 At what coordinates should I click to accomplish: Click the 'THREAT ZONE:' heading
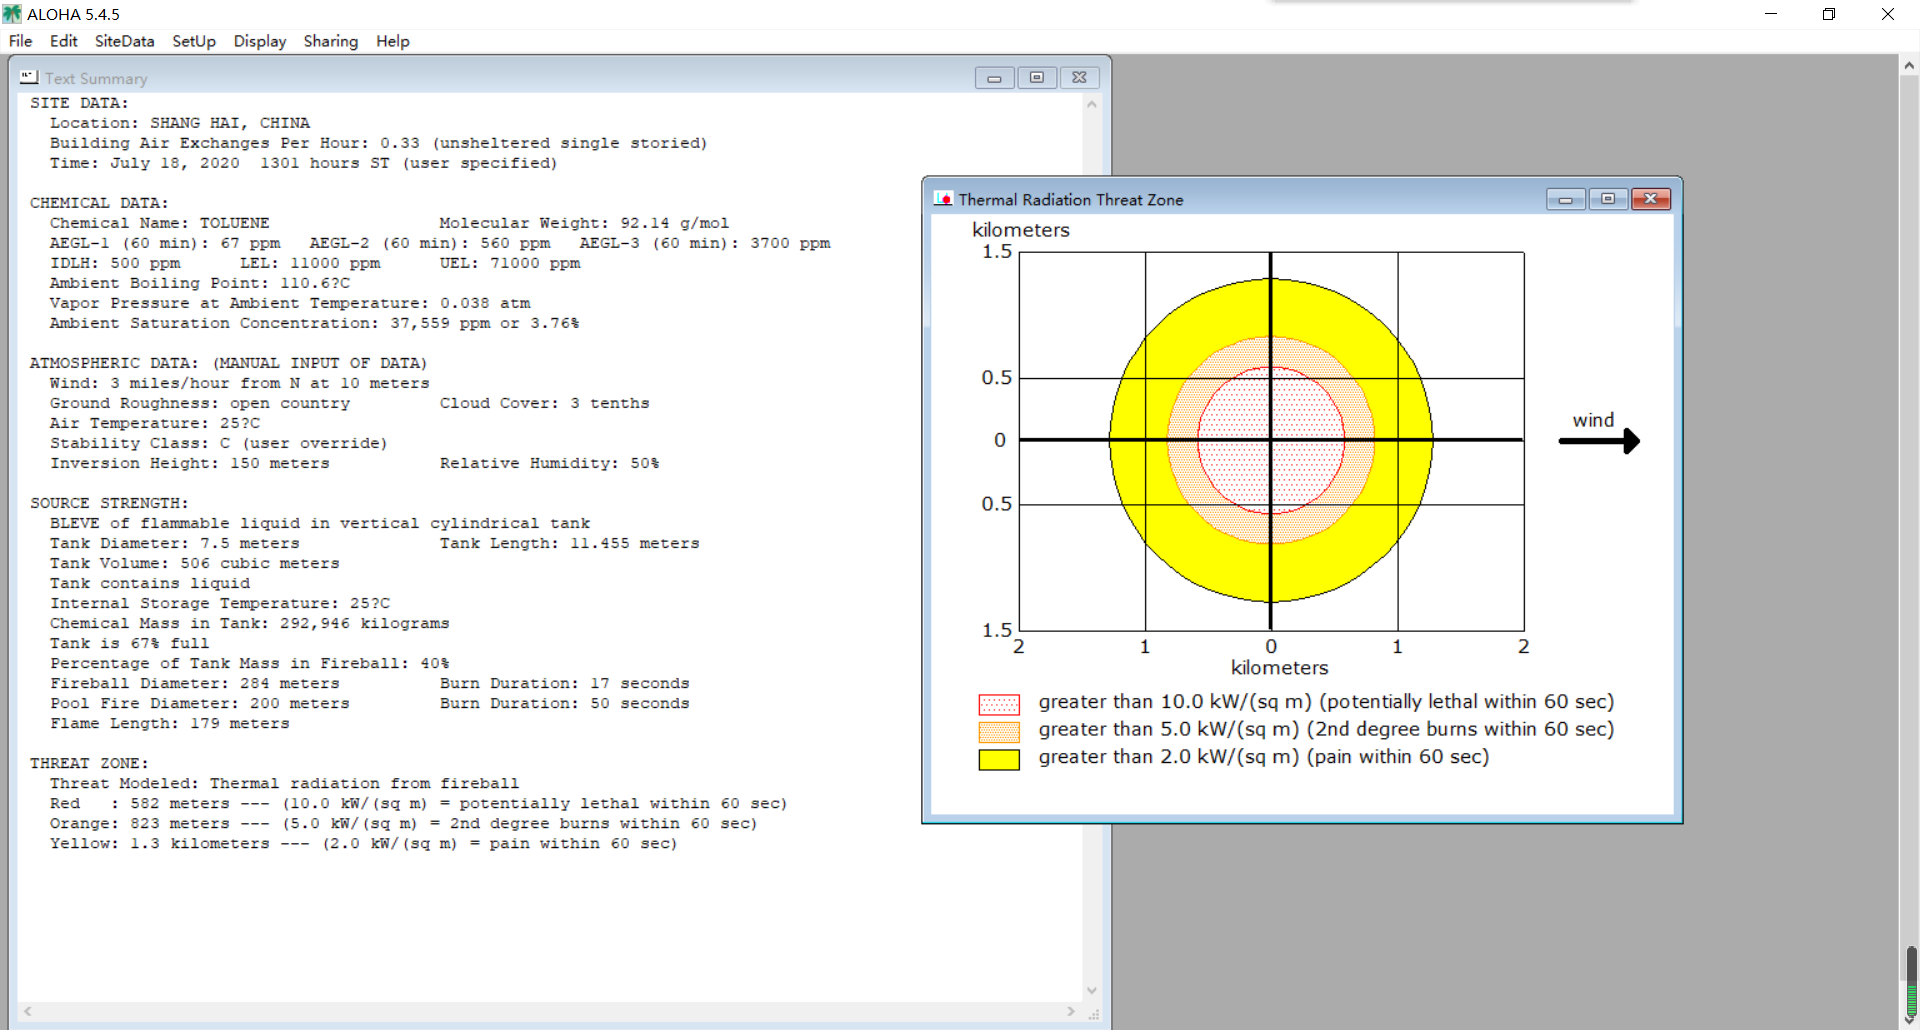tap(89, 763)
